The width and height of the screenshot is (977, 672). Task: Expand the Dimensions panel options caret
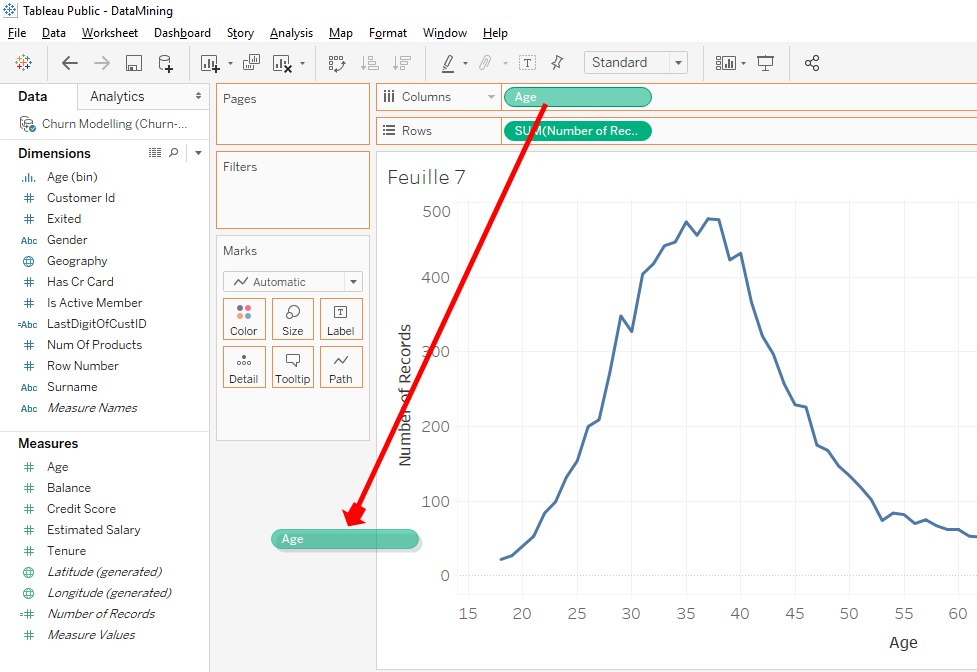coord(197,152)
